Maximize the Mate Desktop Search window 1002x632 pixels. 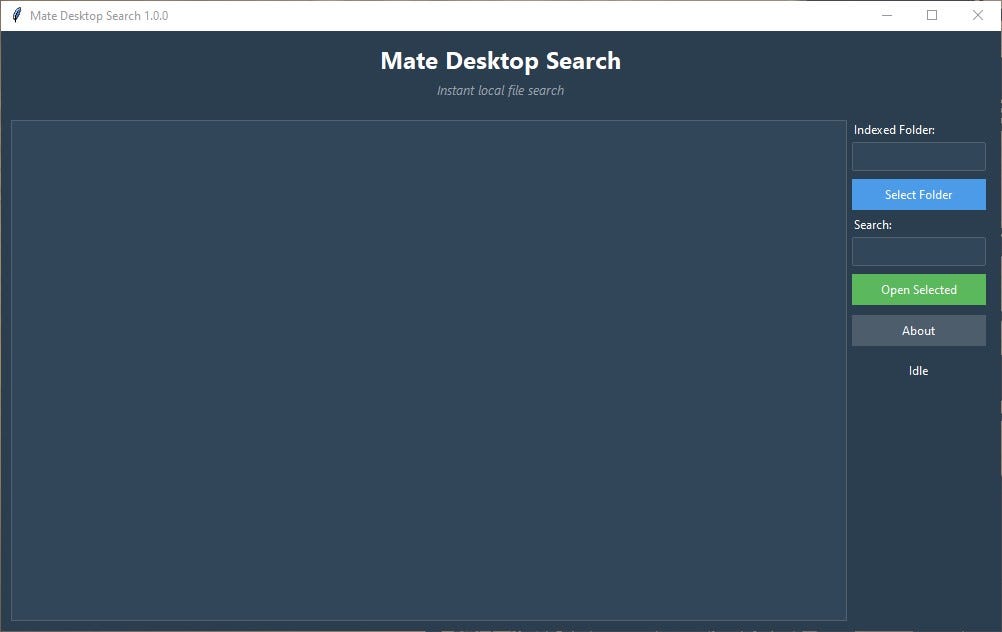(932, 15)
